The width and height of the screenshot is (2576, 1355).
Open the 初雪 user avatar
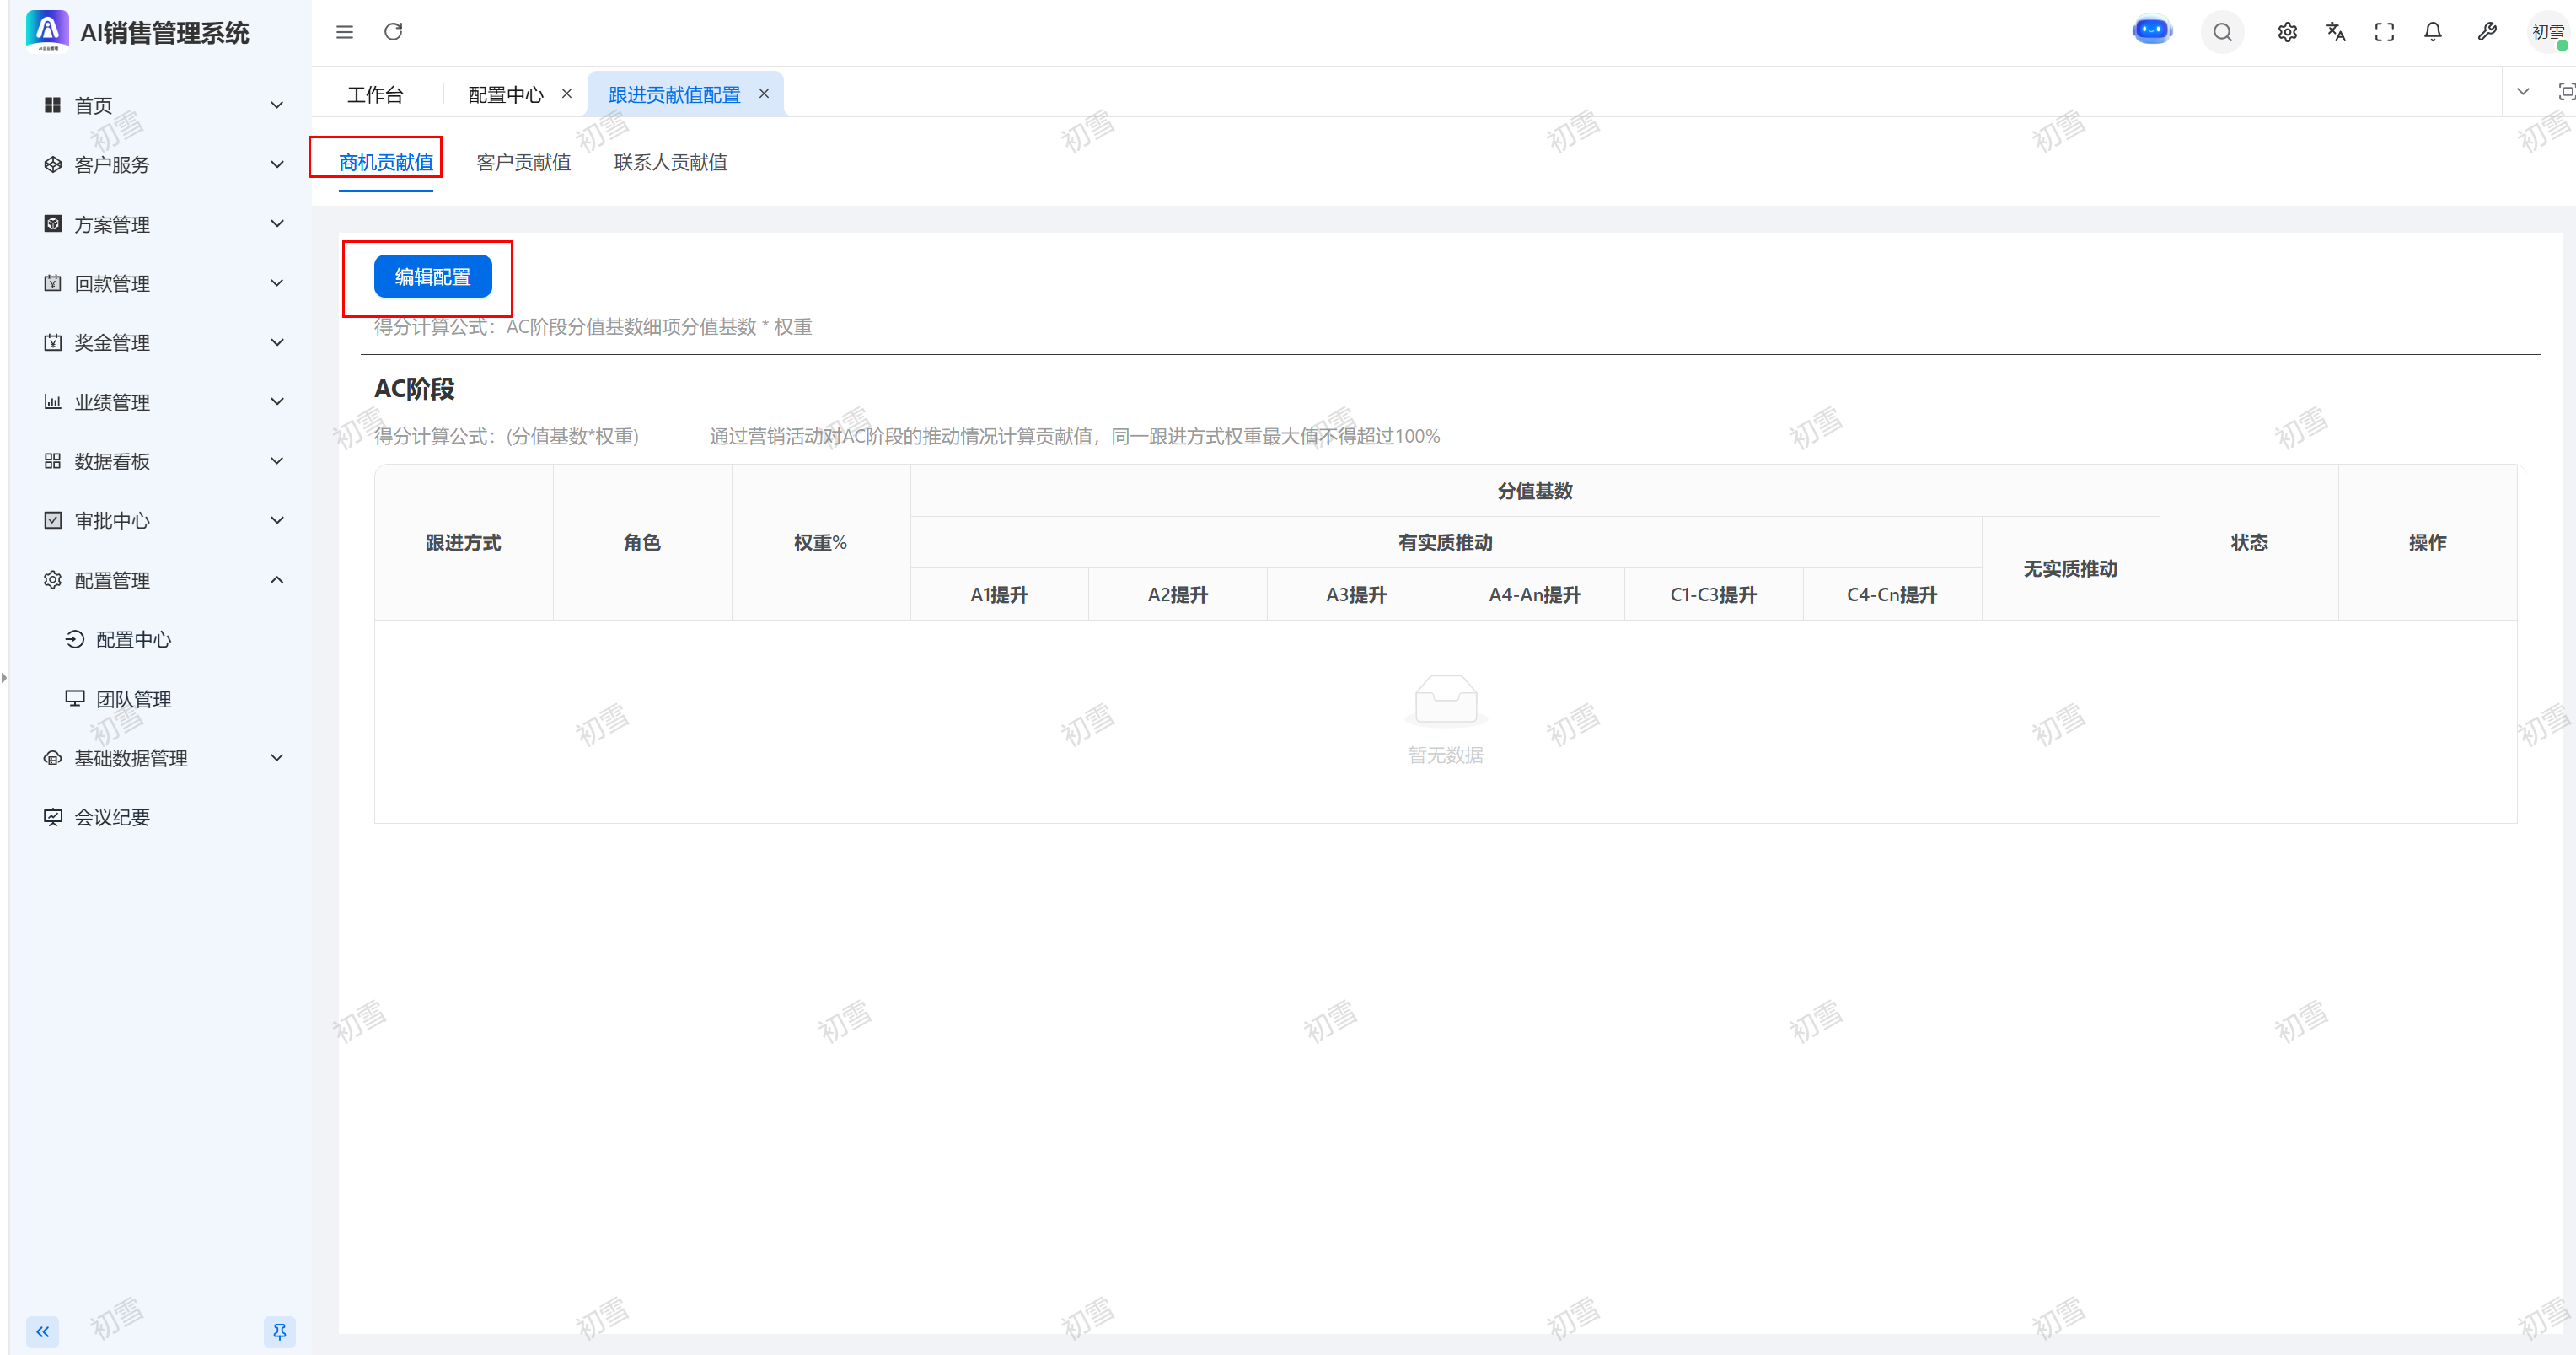(x=2547, y=32)
